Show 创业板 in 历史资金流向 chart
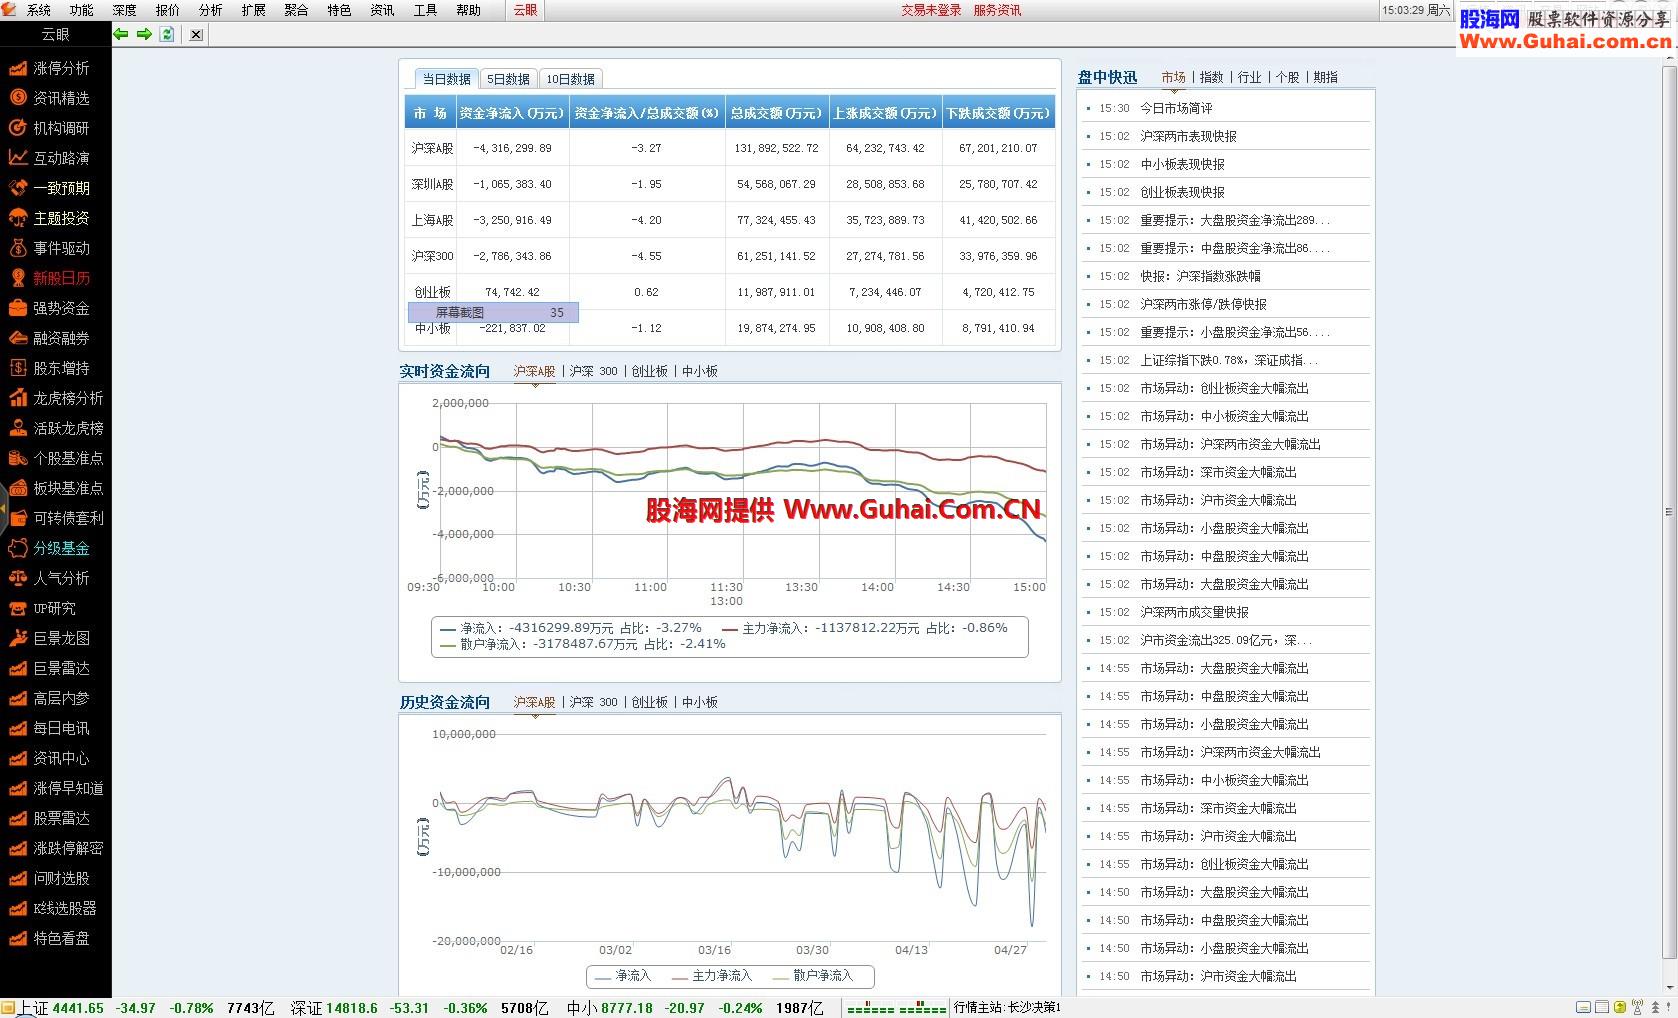The width and height of the screenshot is (1678, 1018). pos(650,702)
